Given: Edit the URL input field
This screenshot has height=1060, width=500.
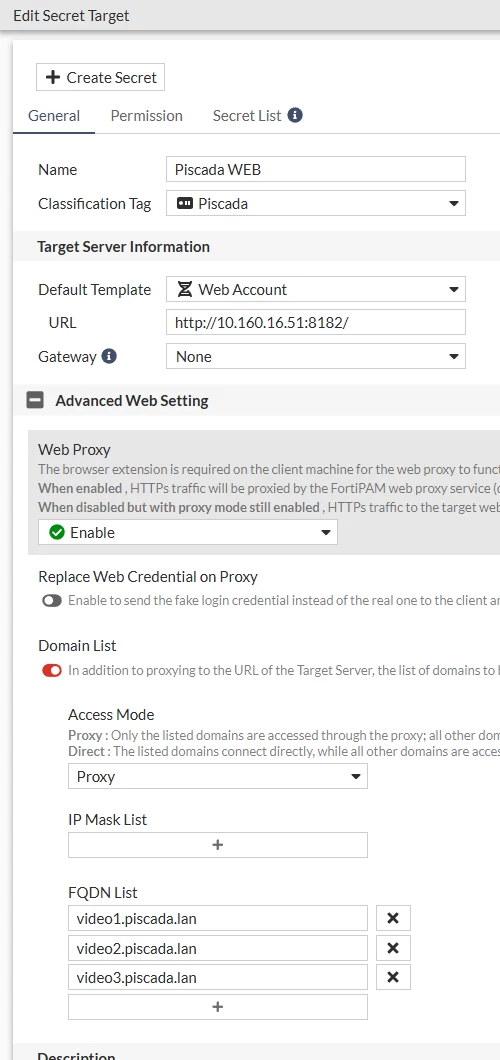Looking at the screenshot, I should point(316,323).
